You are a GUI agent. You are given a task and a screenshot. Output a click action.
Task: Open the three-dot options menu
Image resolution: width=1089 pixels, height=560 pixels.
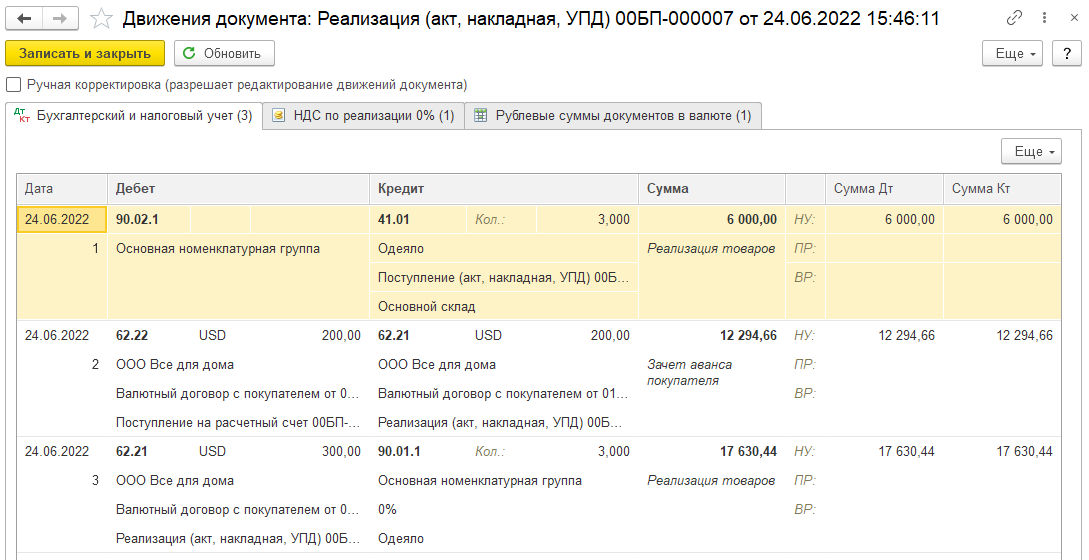point(1045,19)
